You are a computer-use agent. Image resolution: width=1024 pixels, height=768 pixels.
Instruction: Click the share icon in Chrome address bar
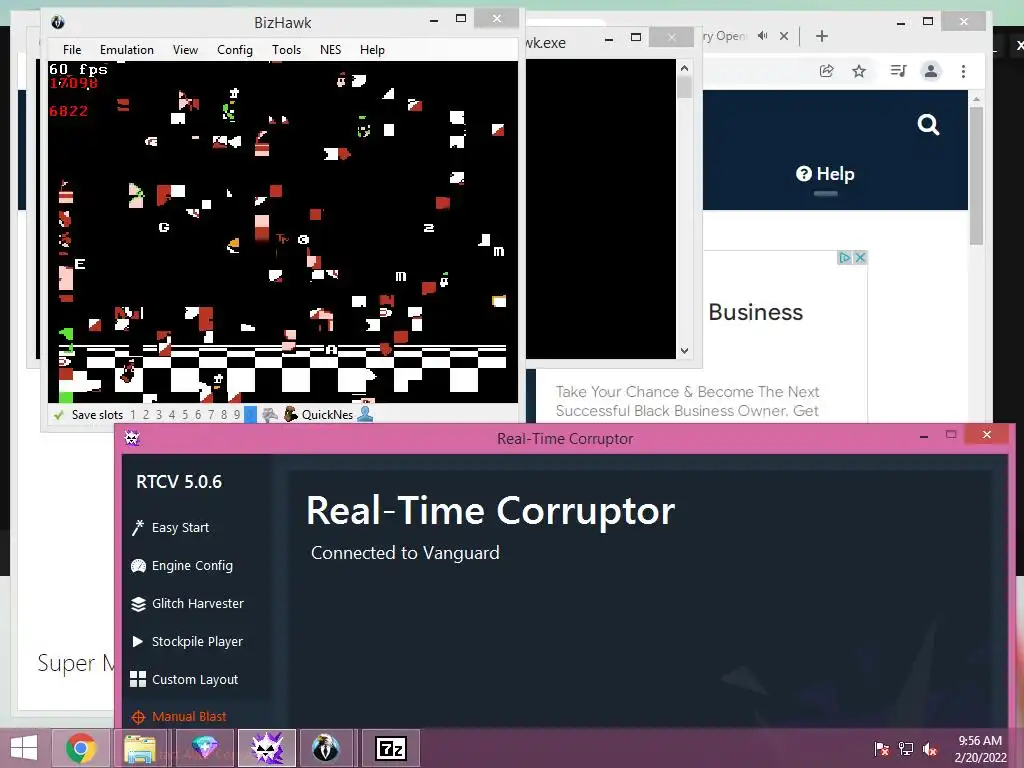tap(826, 71)
